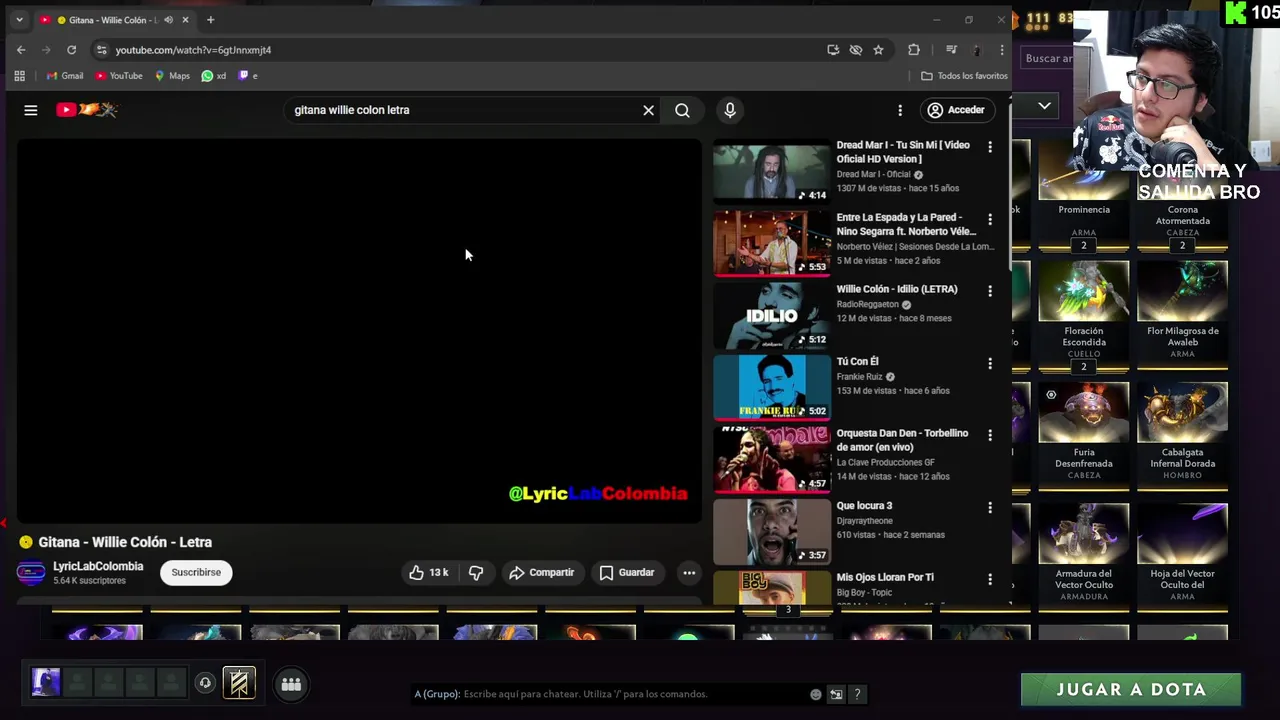Image resolution: width=1280 pixels, height=720 pixels.
Task: Open the LyricLabColombia channel name link
Action: tap(98, 566)
